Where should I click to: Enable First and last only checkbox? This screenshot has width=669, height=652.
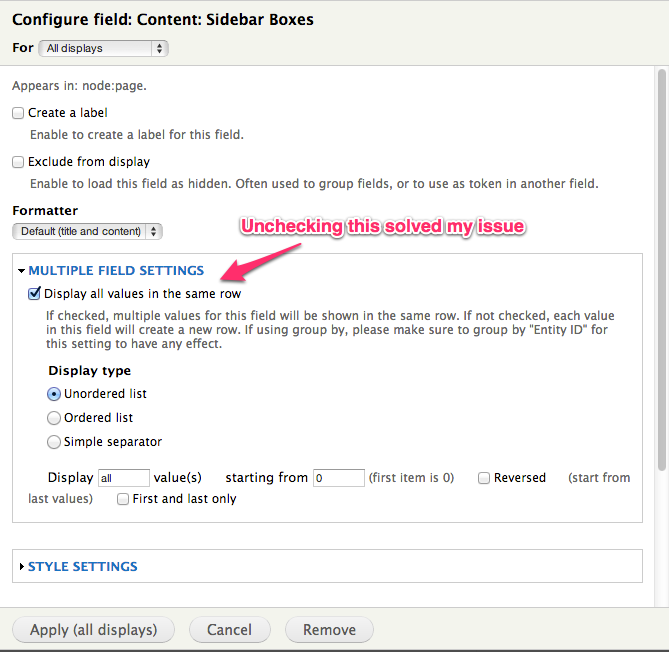(123, 499)
